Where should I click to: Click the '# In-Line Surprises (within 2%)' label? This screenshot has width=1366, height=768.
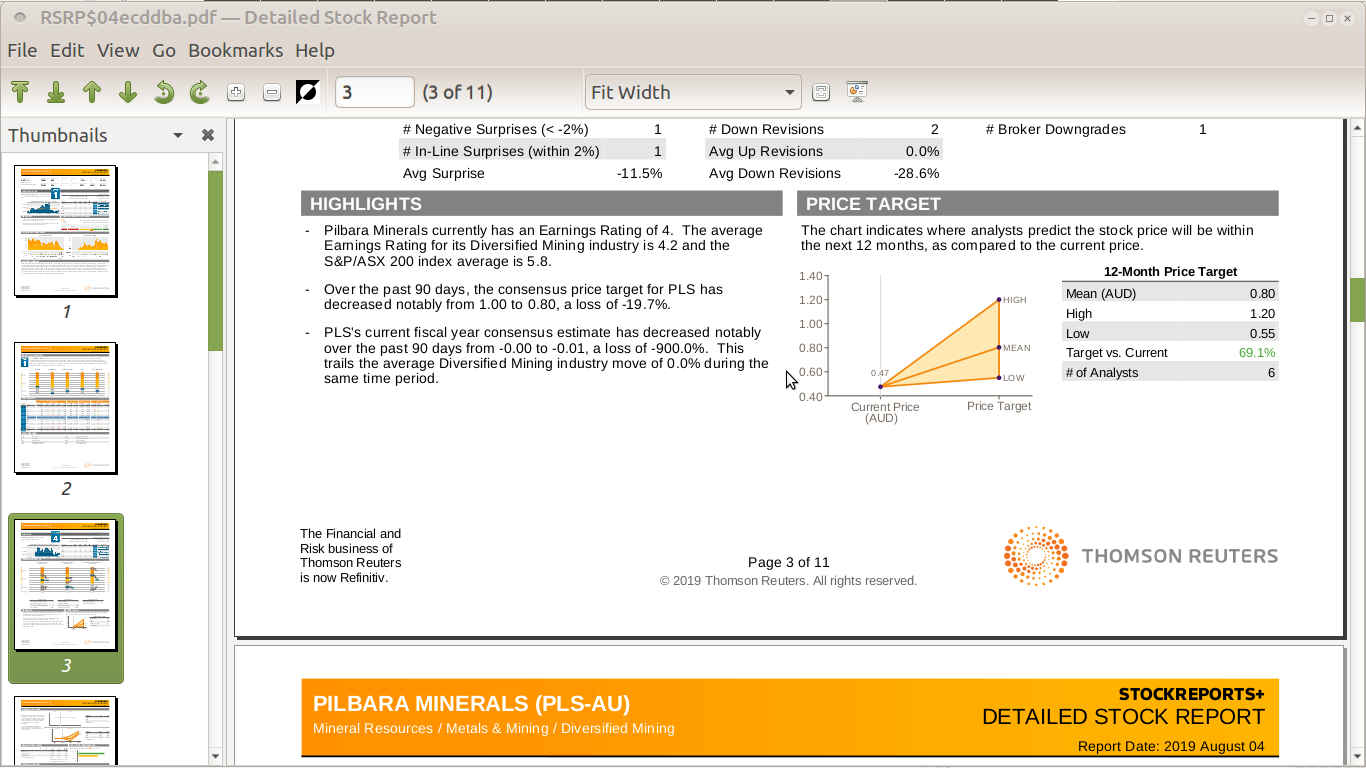coord(501,152)
